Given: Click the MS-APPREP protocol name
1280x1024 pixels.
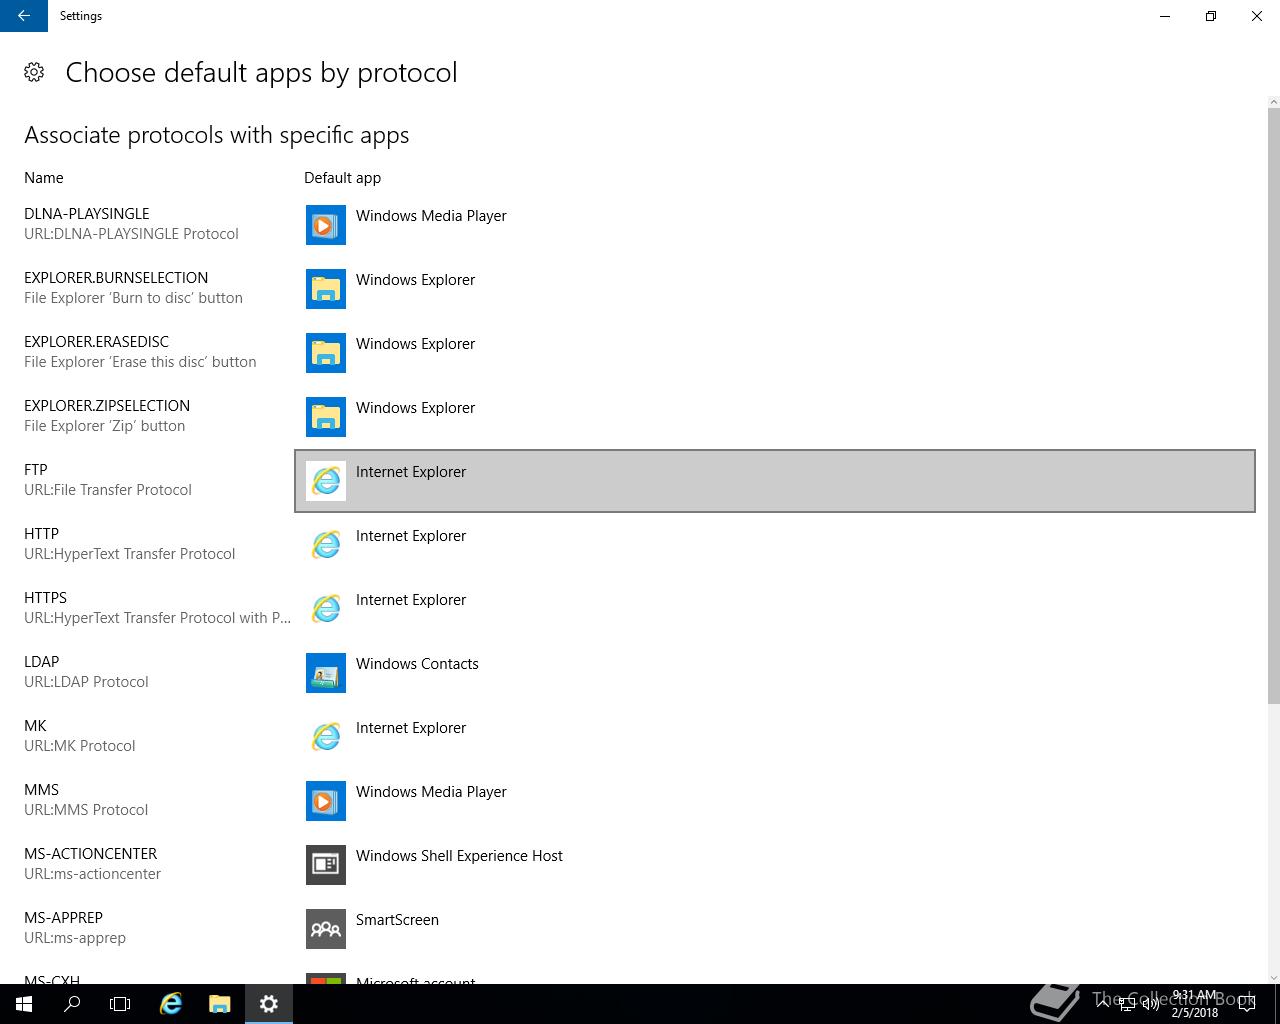Looking at the screenshot, I should click(x=64, y=918).
